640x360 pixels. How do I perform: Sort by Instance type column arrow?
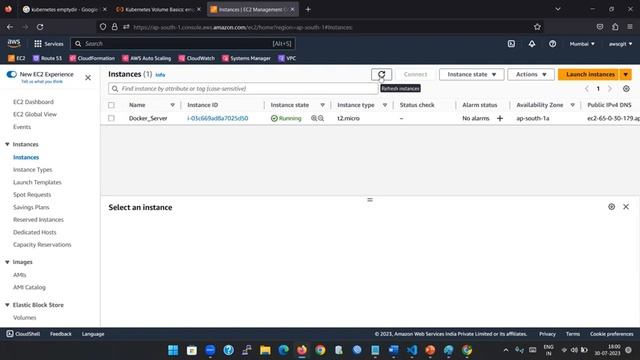point(384,105)
